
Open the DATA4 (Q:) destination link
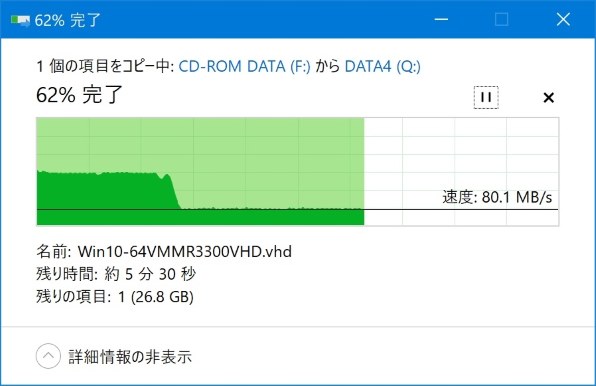tap(382, 66)
